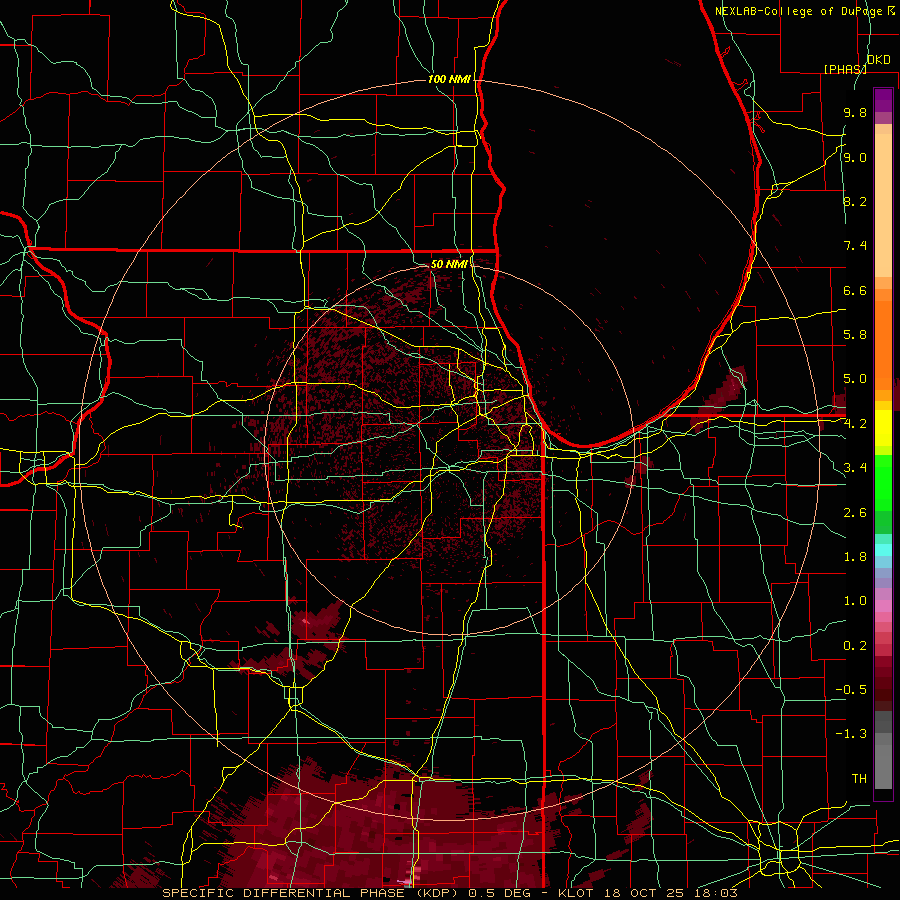Click the purple top color bar segment
The height and width of the screenshot is (900, 900).
[x=883, y=100]
